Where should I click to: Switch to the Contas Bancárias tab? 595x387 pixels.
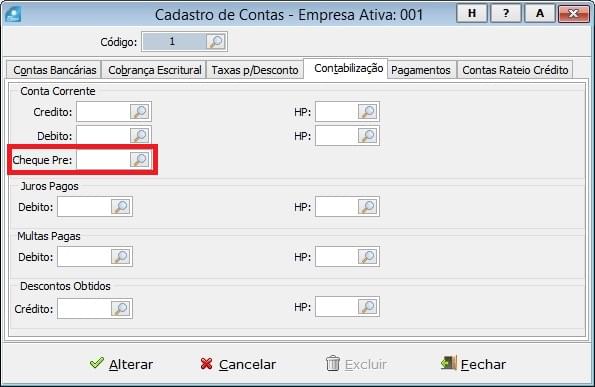point(54,70)
